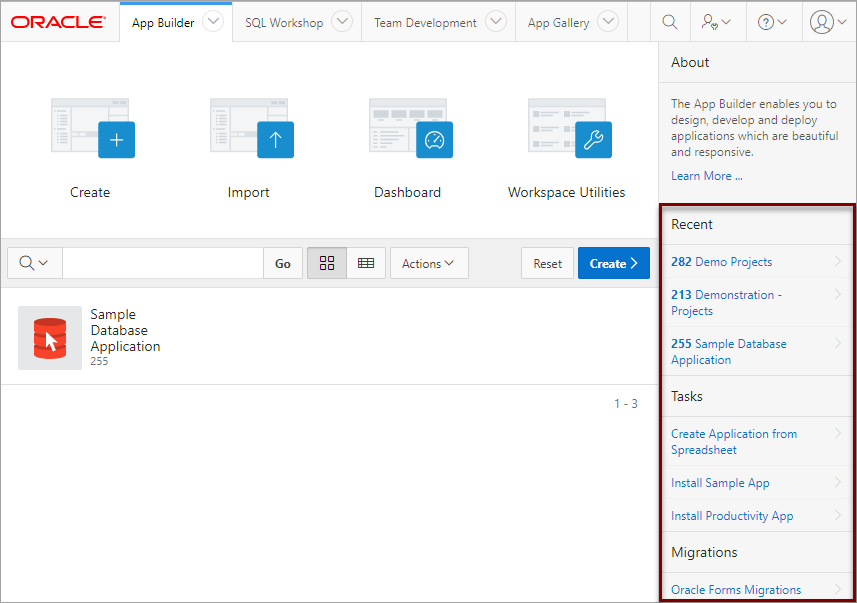The width and height of the screenshot is (857, 603).
Task: Click the Workspace Utilities label
Action: [x=566, y=192]
